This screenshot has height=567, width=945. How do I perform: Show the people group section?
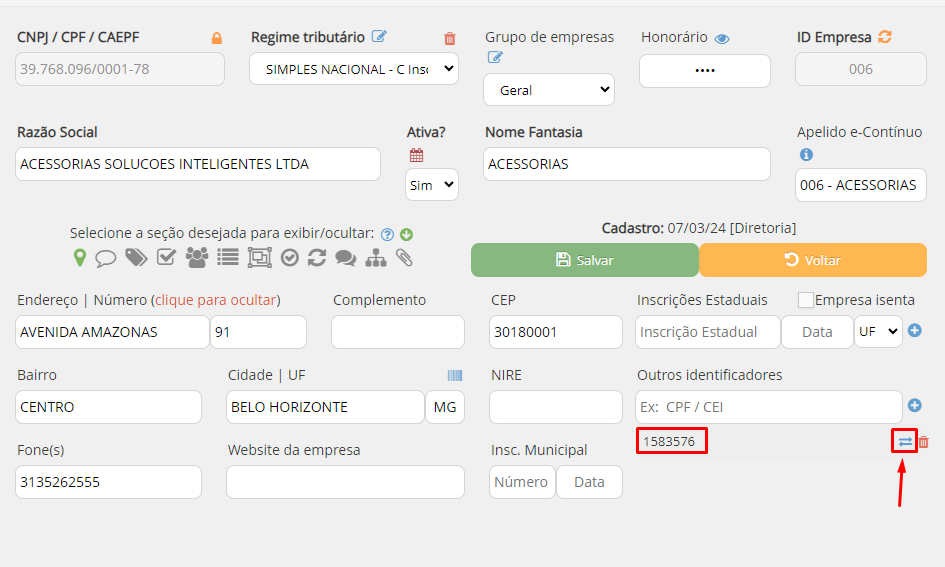(x=197, y=258)
